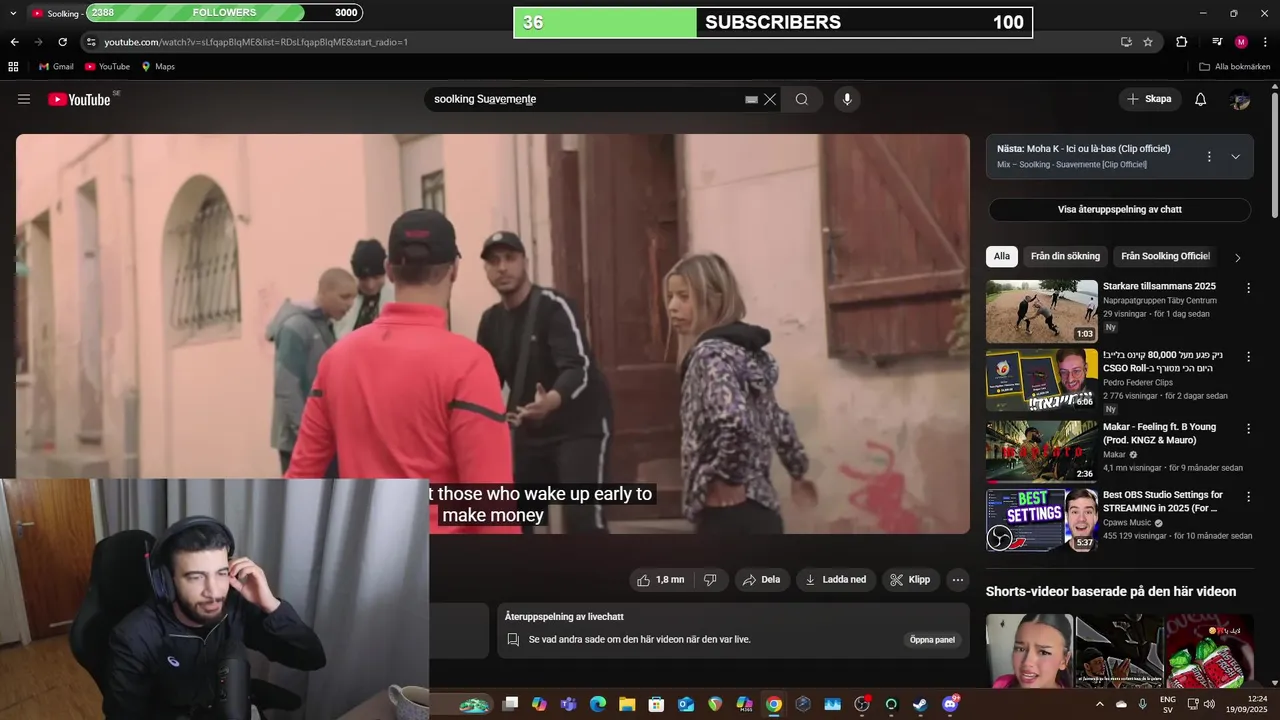This screenshot has height=720, width=1280.
Task: Open the browser extensions puzzle icon
Action: tap(1182, 42)
